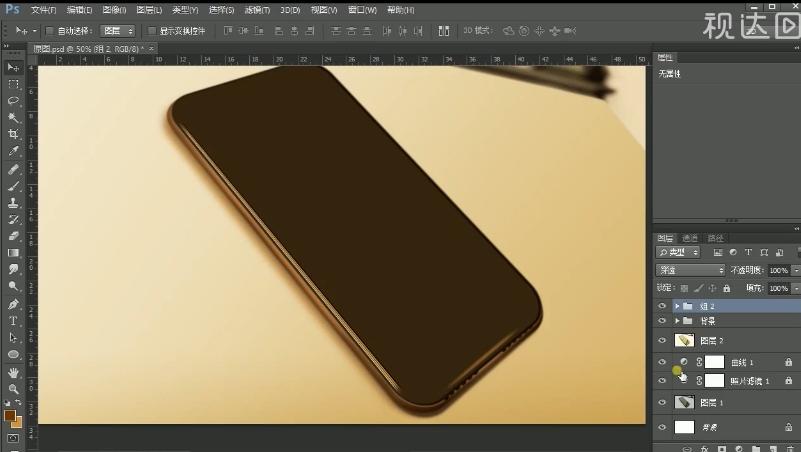The width and height of the screenshot is (801, 452).
Task: Select the Type tool
Action: point(13,320)
